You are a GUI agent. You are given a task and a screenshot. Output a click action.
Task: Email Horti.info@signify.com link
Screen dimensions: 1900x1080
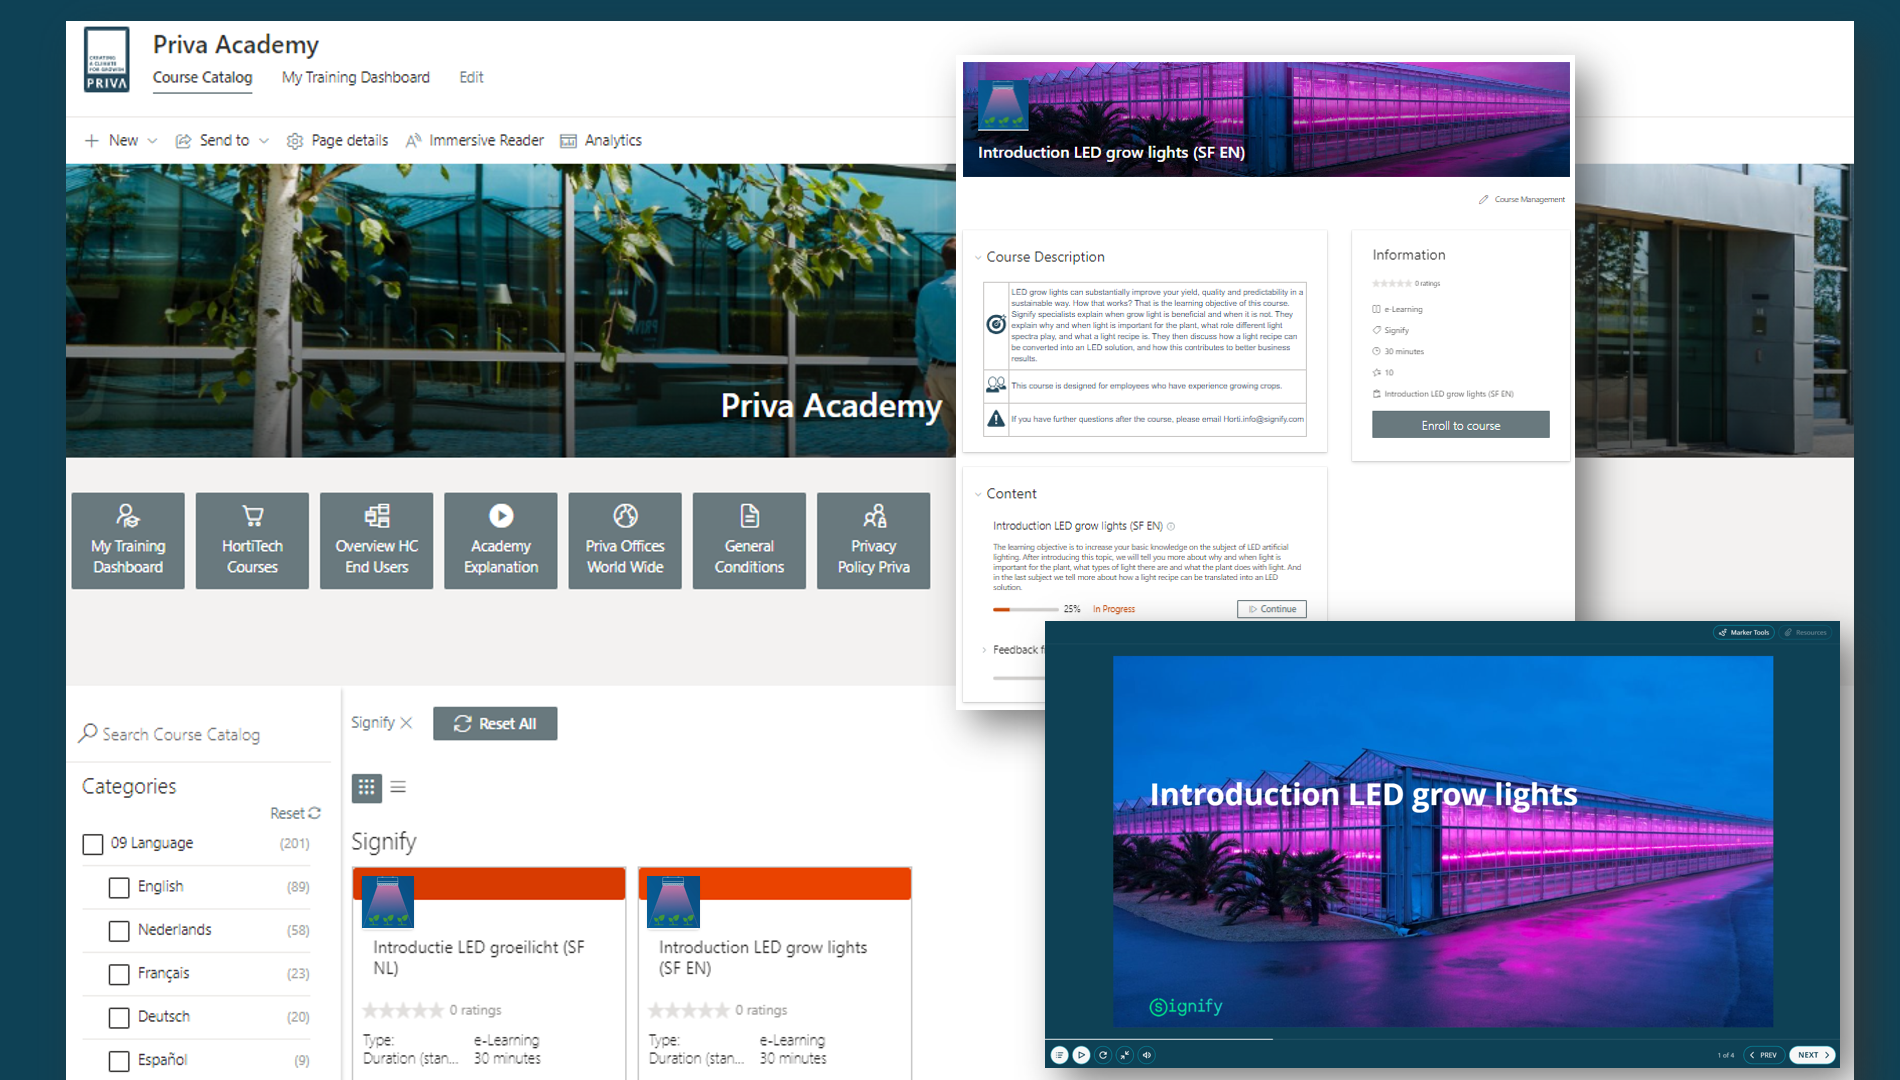1264,419
